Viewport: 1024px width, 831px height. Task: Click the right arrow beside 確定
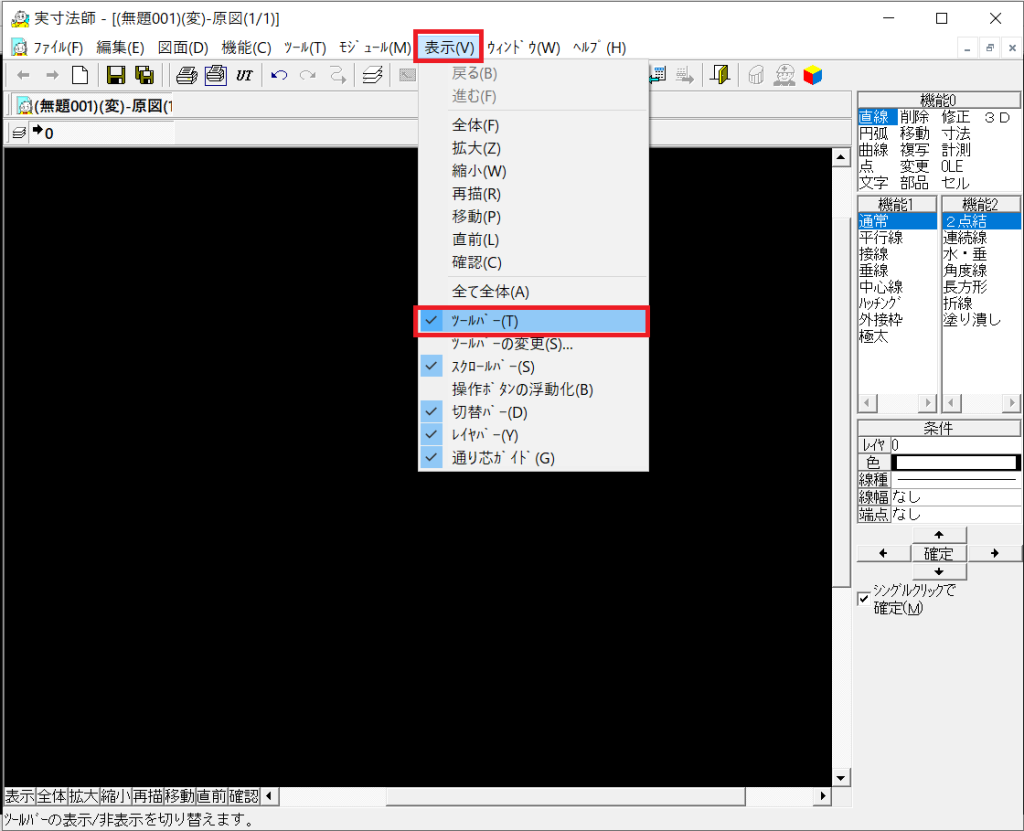tap(995, 553)
